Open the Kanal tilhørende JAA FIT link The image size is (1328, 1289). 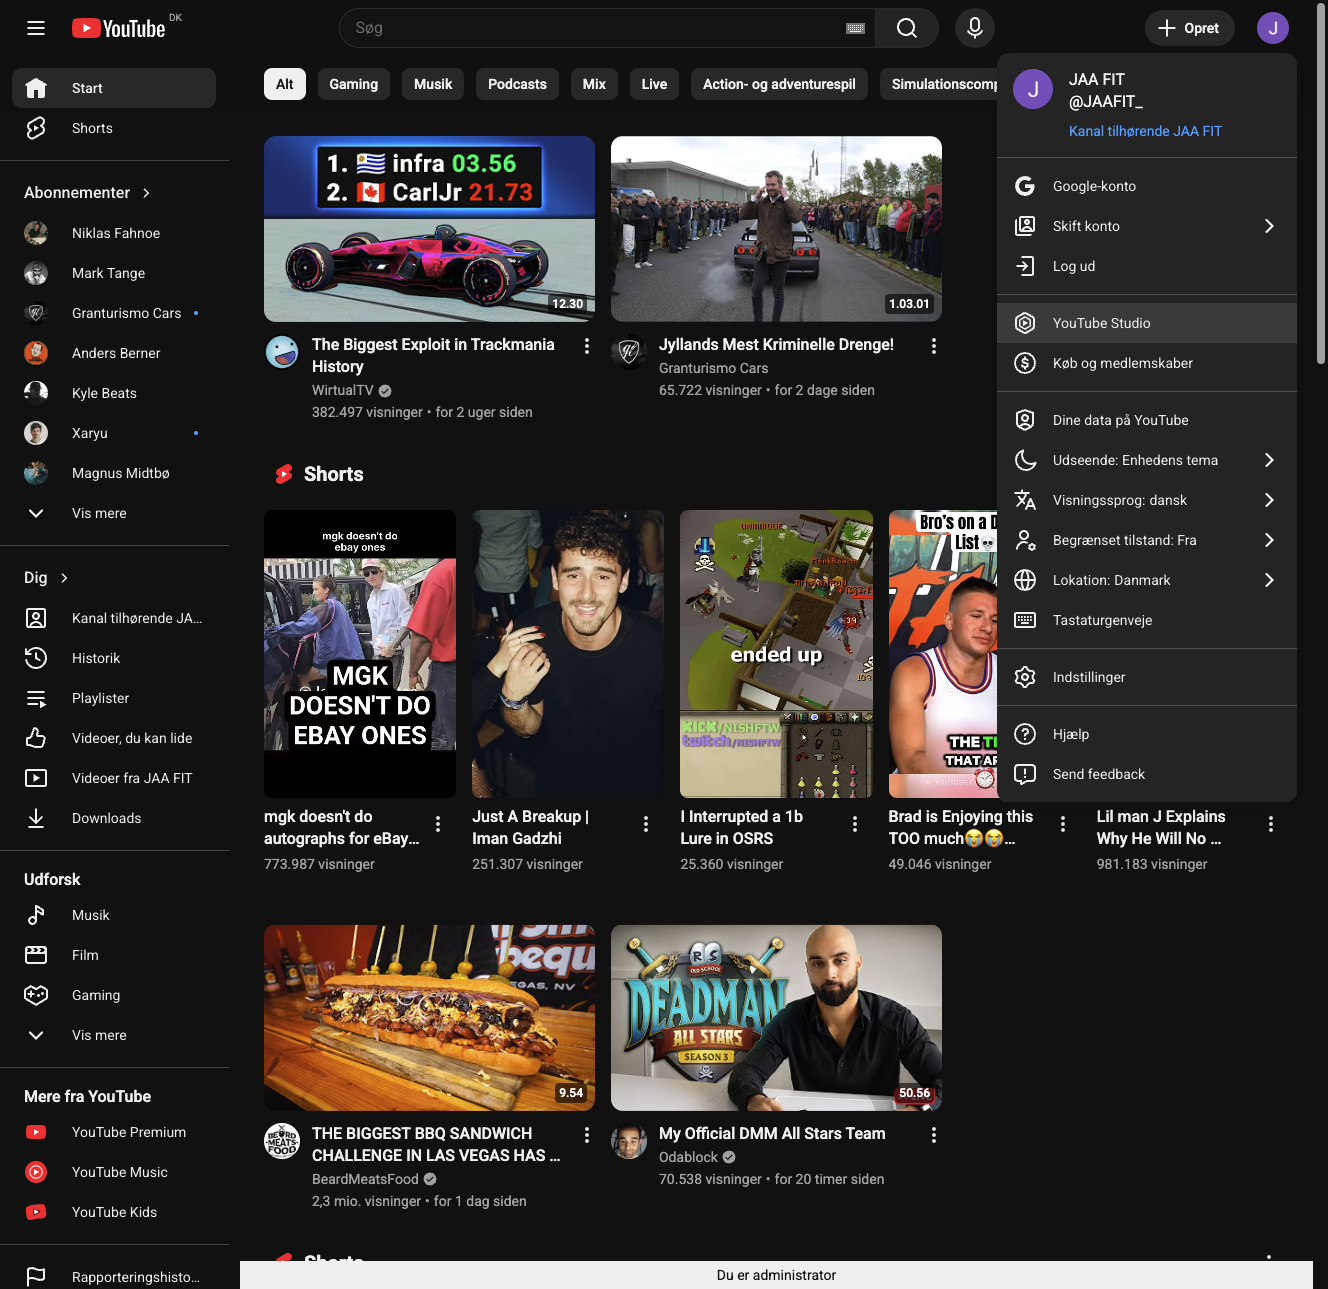[1145, 131]
